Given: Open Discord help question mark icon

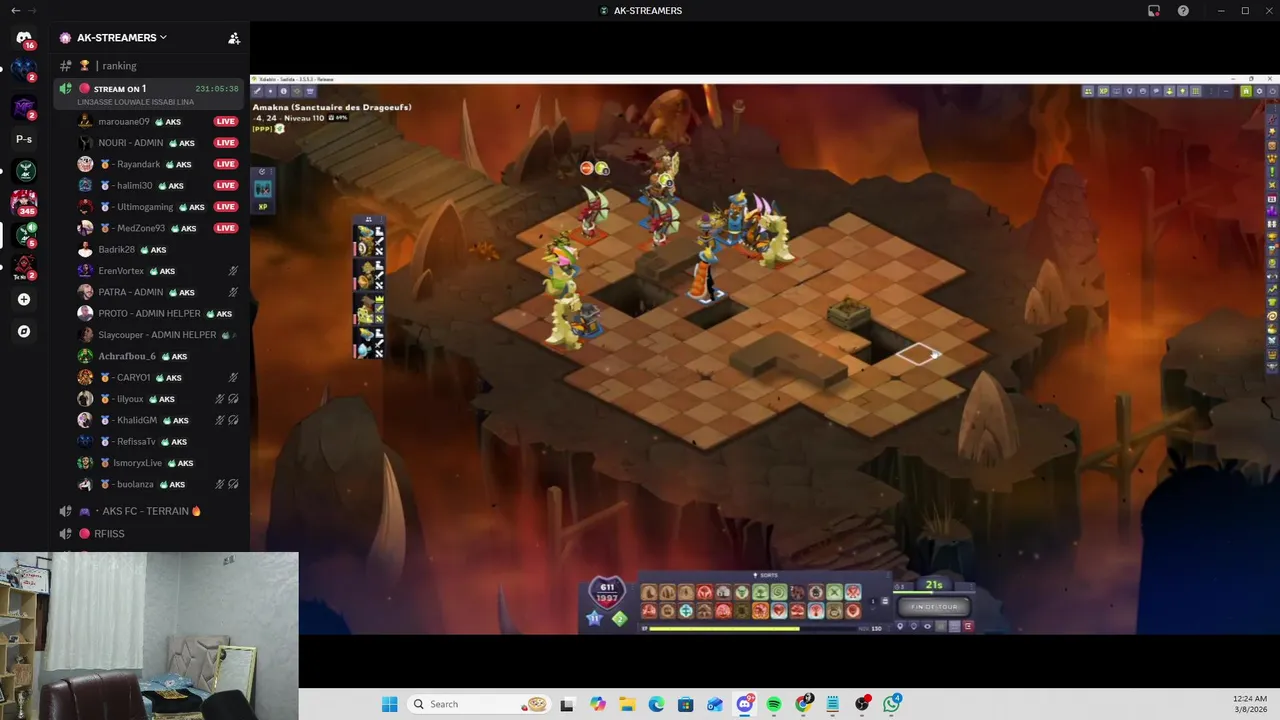Looking at the screenshot, I should [x=1184, y=11].
